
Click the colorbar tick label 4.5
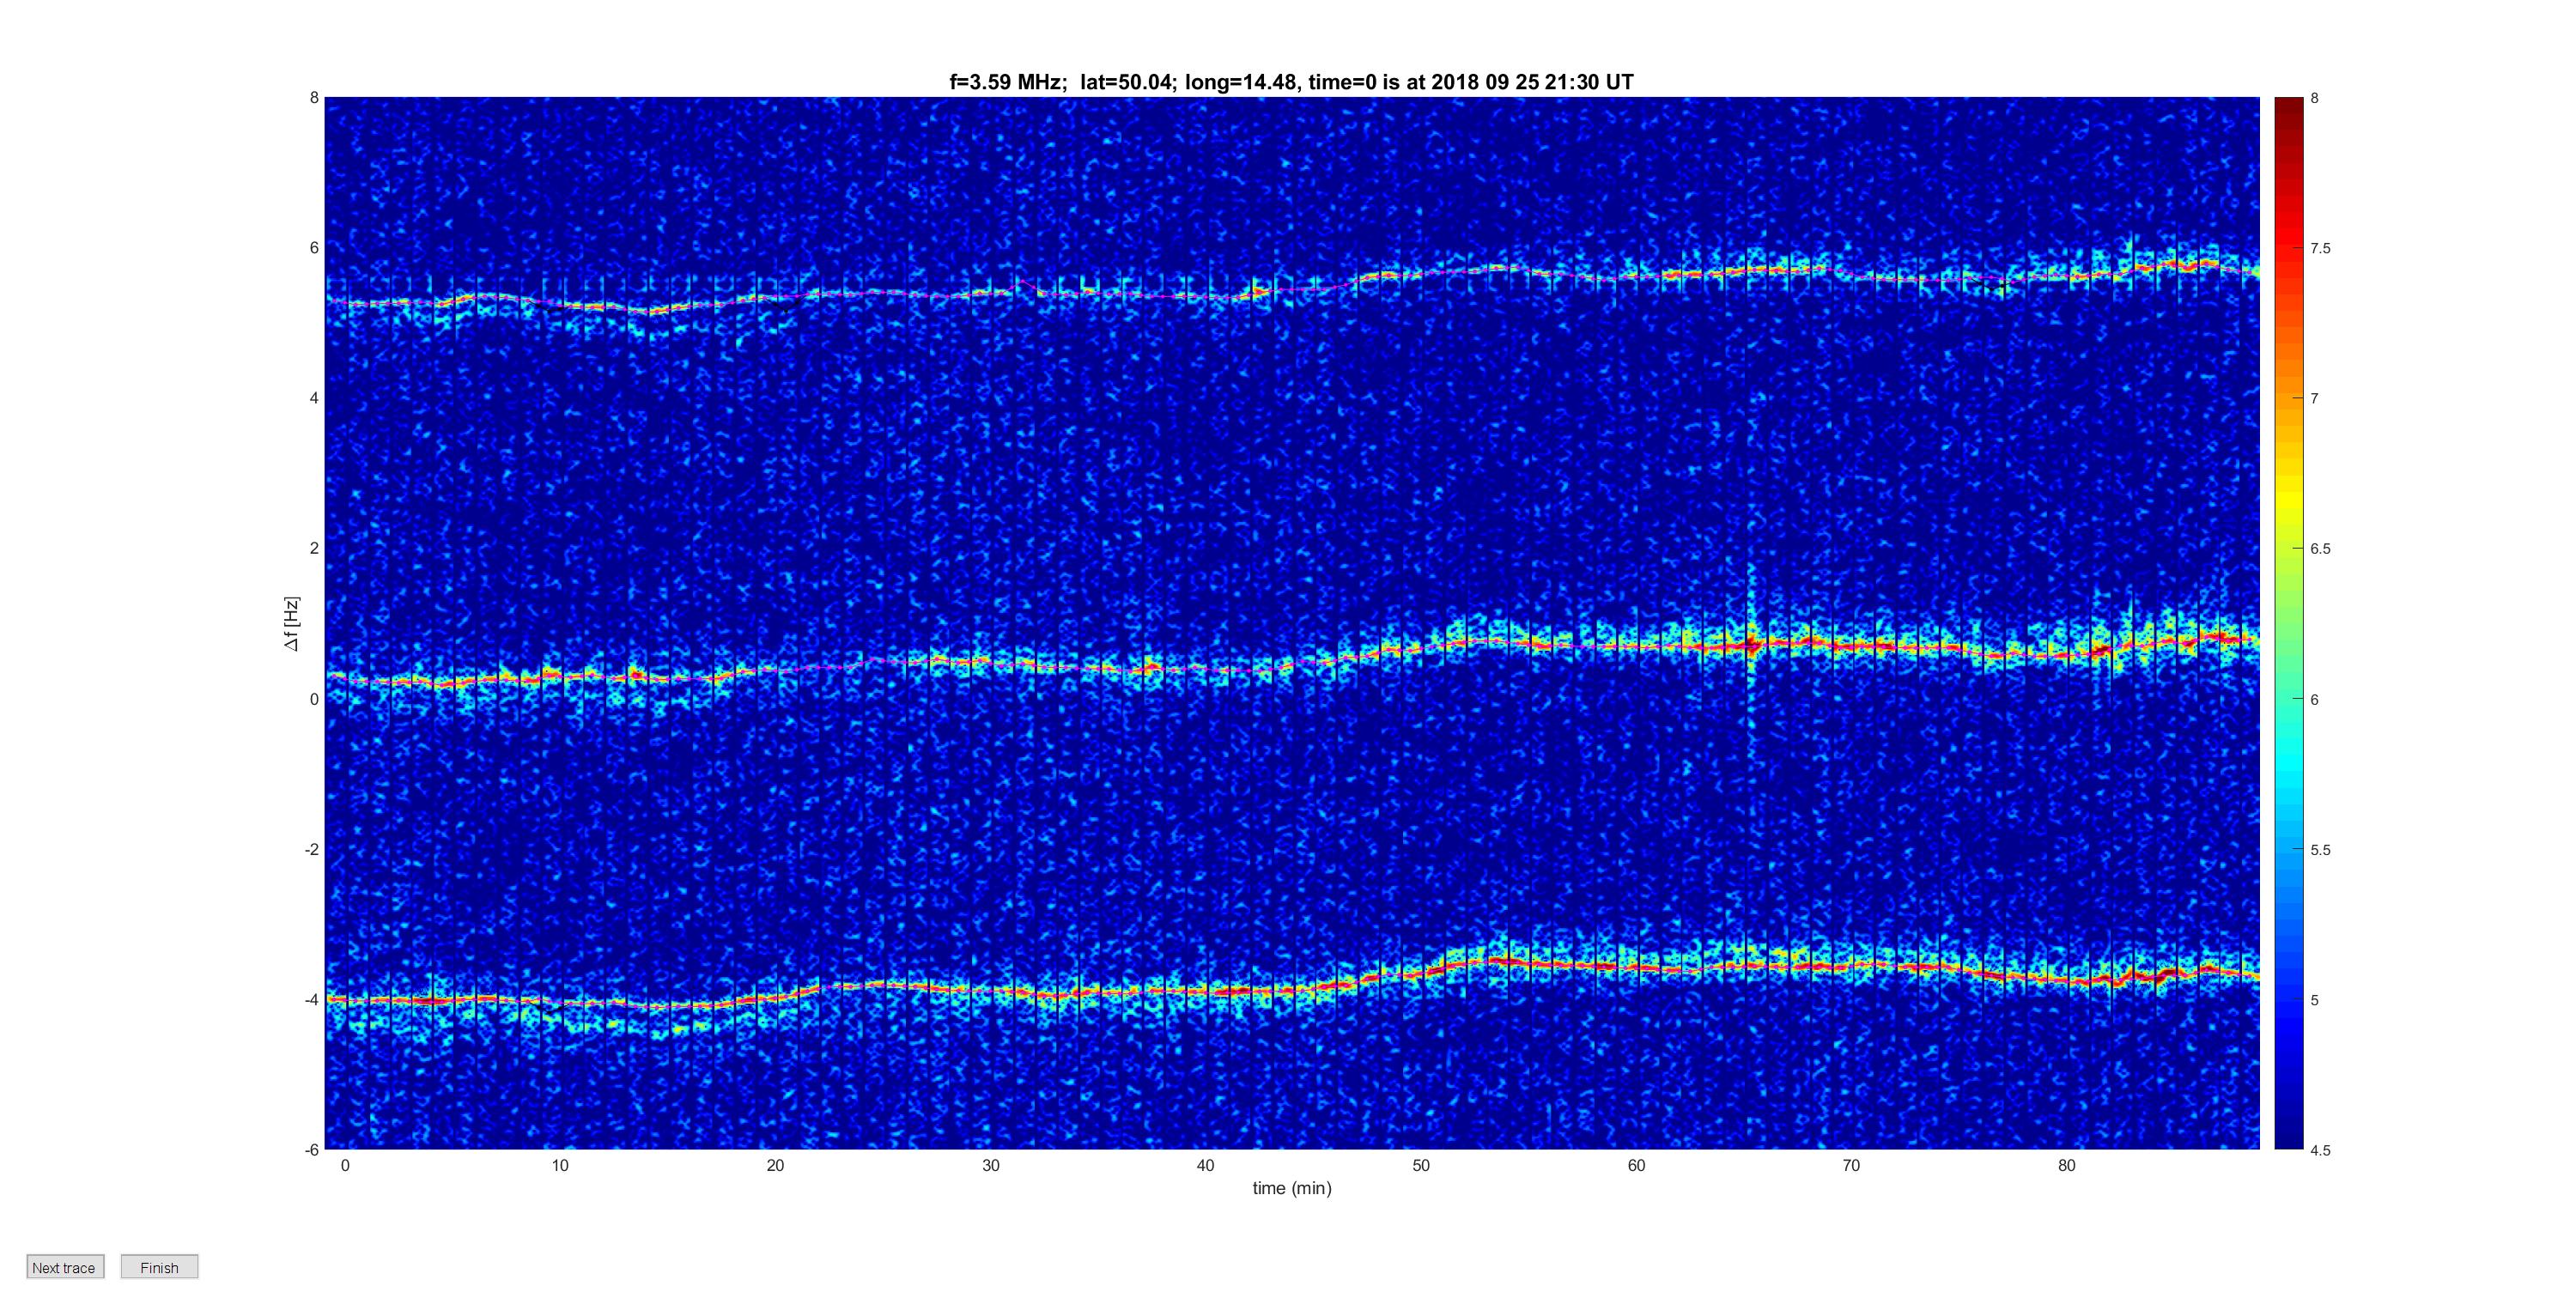click(x=2320, y=1150)
